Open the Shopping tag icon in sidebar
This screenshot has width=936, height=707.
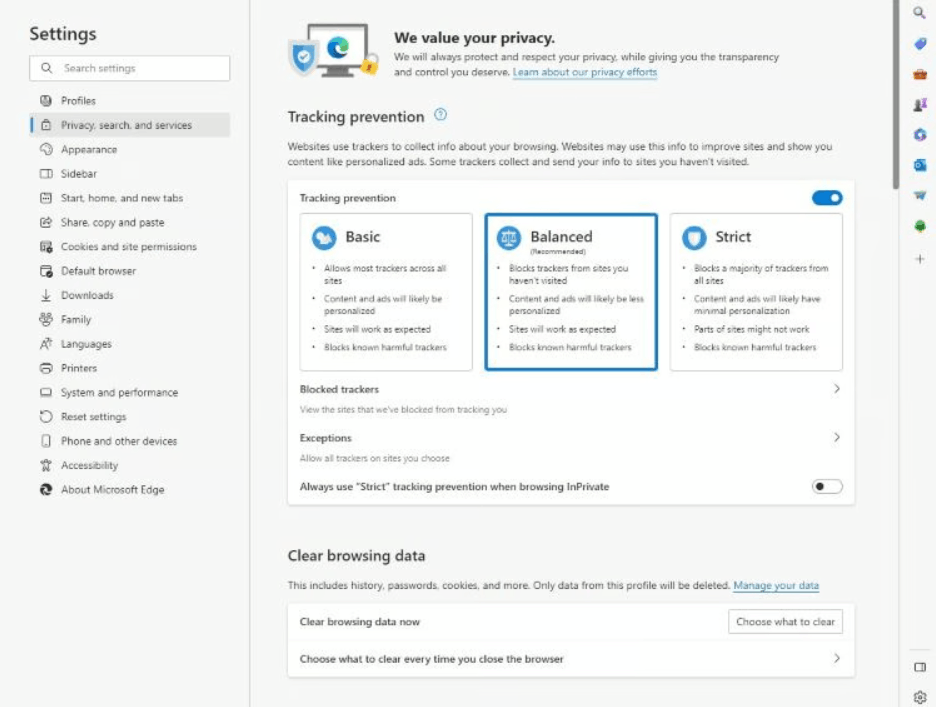click(x=920, y=43)
